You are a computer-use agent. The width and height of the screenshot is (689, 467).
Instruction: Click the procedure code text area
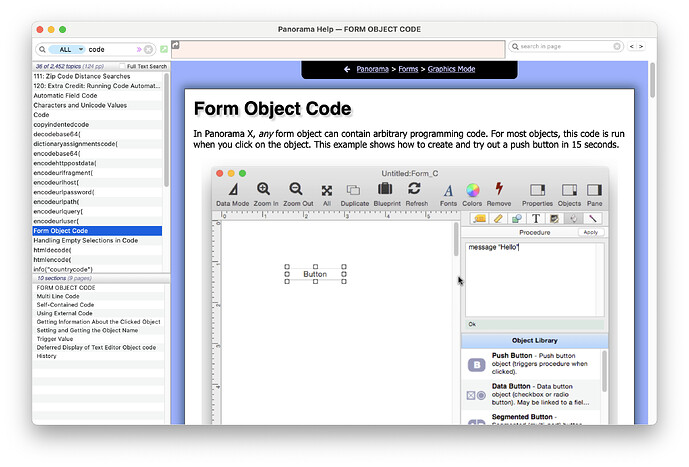click(x=534, y=279)
